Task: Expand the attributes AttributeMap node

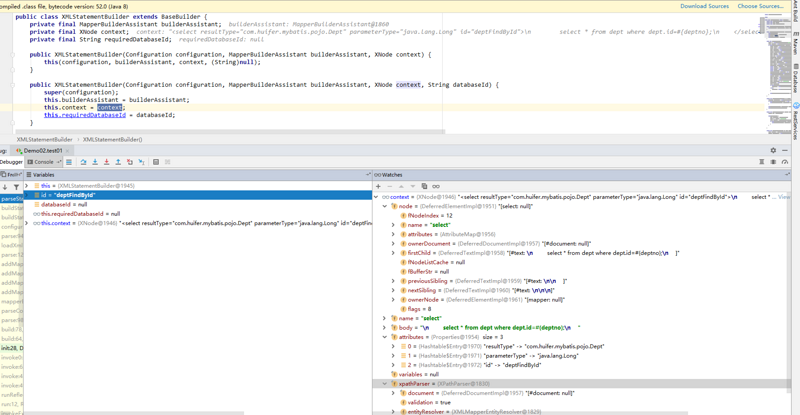Action: pos(393,234)
